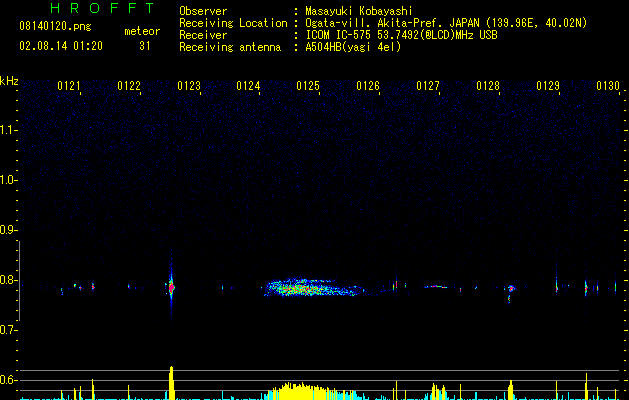Click the 0.8 frequency axis label
Image resolution: width=629 pixels, height=400 pixels.
8,280
